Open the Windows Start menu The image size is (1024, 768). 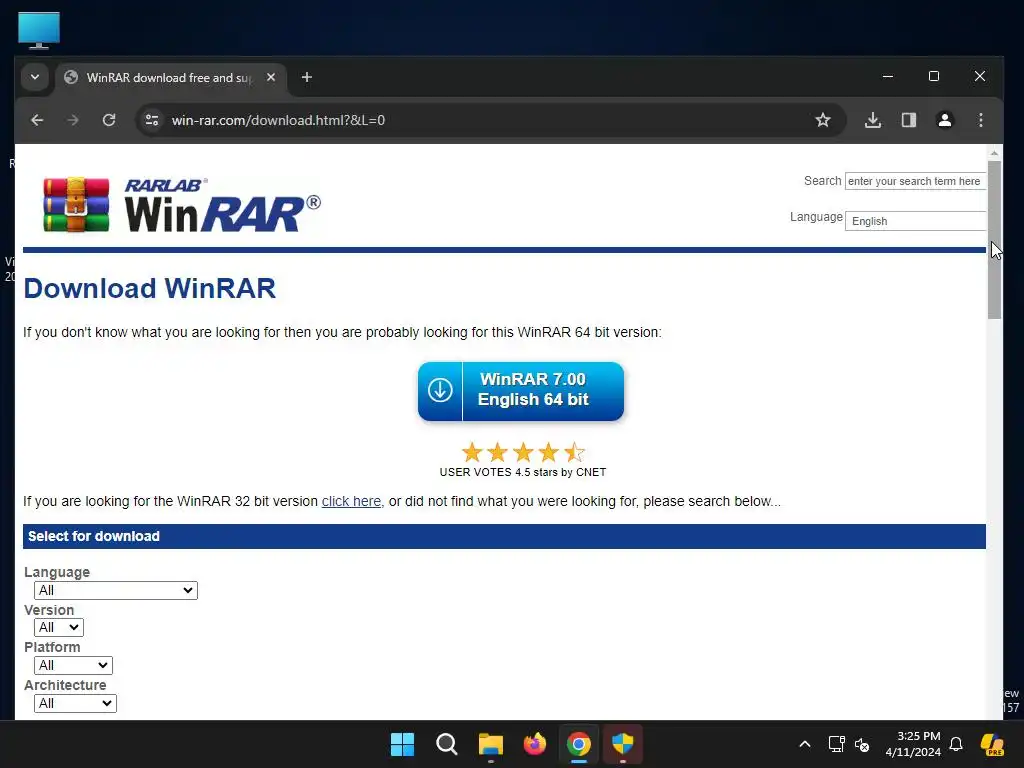click(x=402, y=744)
